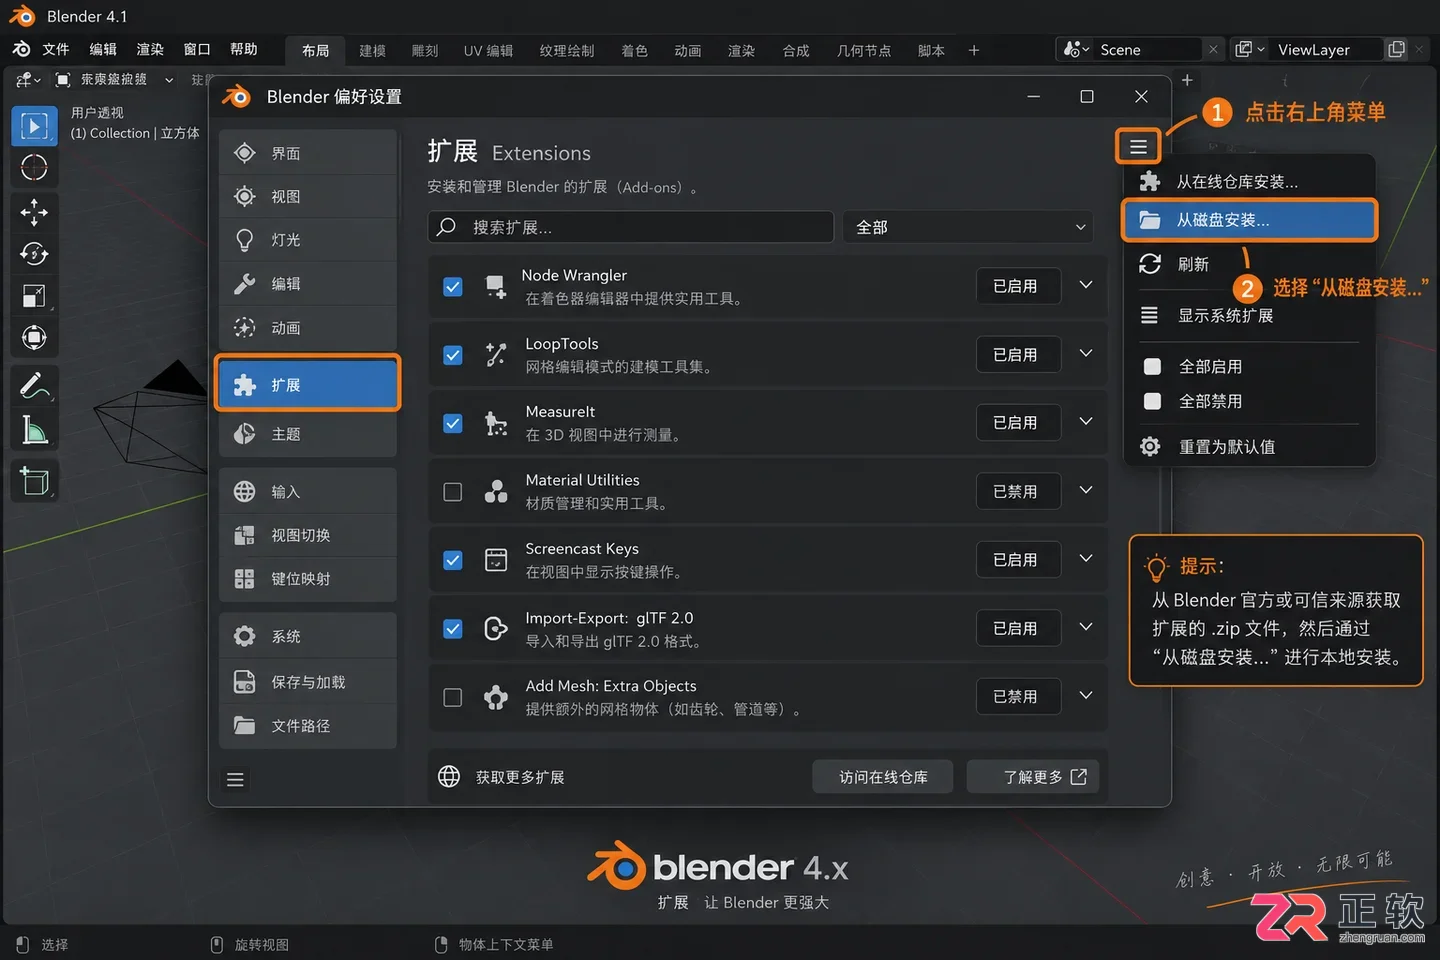The width and height of the screenshot is (1440, 960).
Task: Choose 从磁盘安装 from the dropdown menu
Action: click(1250, 220)
